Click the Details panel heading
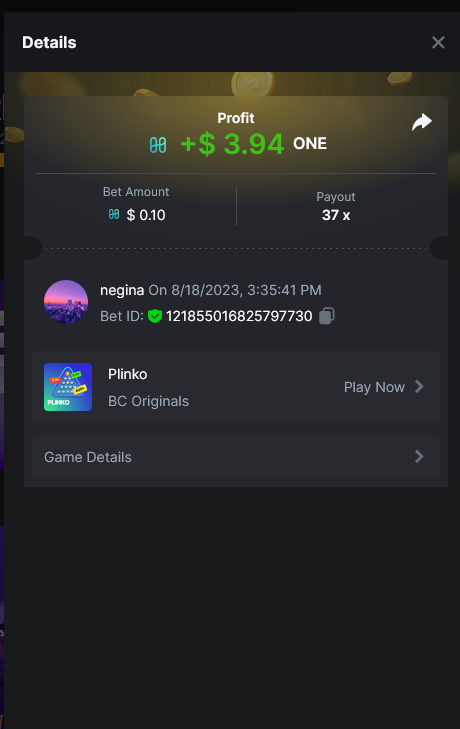Image resolution: width=460 pixels, height=729 pixels. click(49, 42)
